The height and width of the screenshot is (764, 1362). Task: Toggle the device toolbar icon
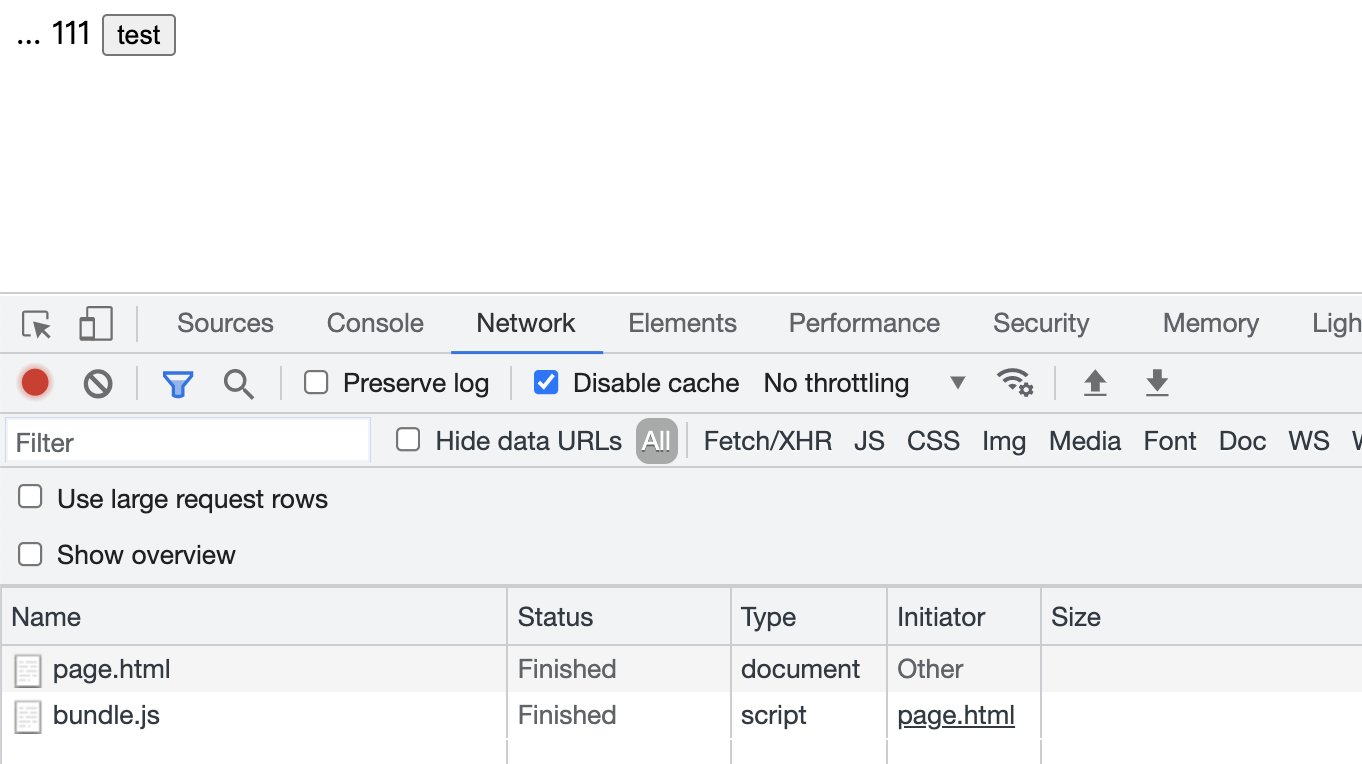tap(96, 324)
